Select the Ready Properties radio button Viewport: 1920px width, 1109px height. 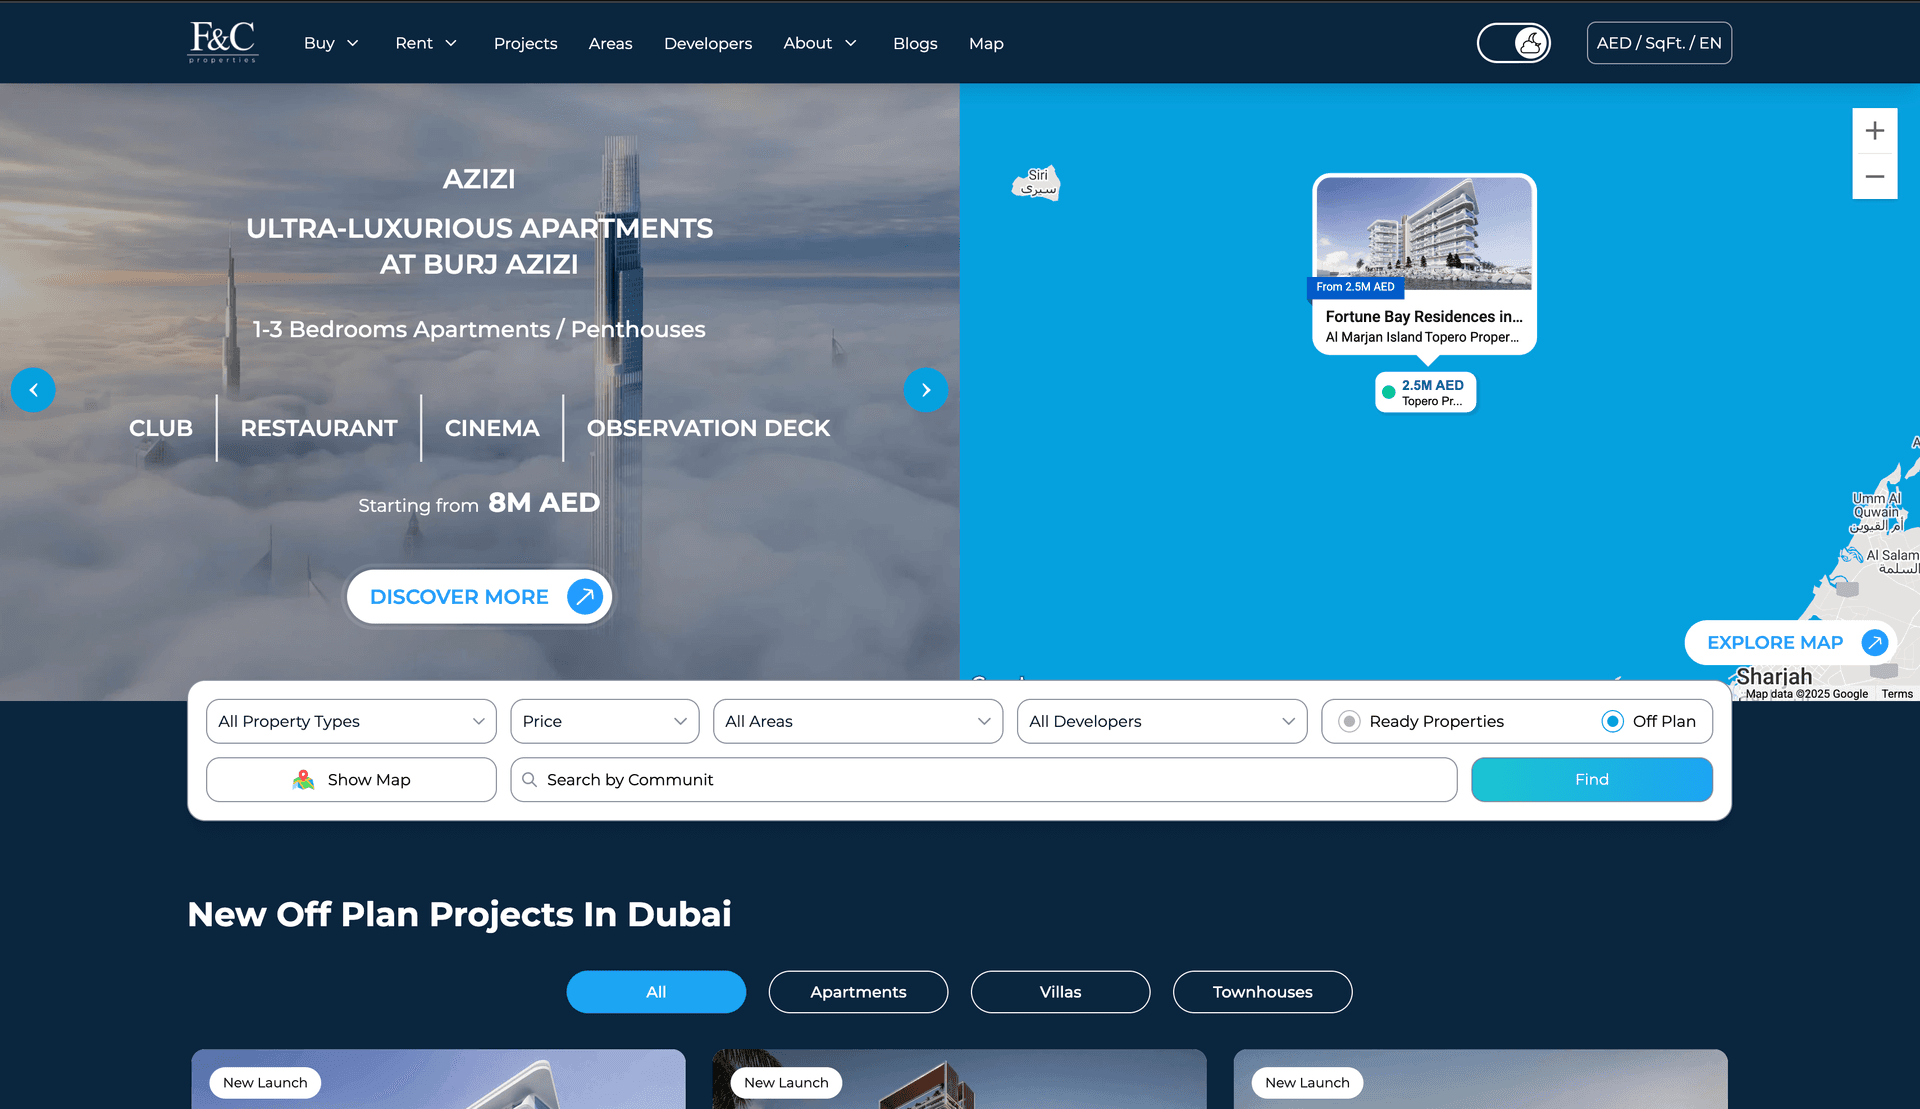coord(1351,721)
